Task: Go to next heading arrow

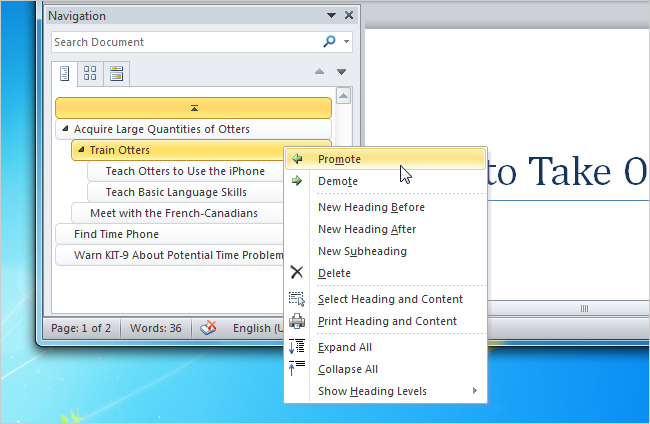Action: [x=341, y=72]
